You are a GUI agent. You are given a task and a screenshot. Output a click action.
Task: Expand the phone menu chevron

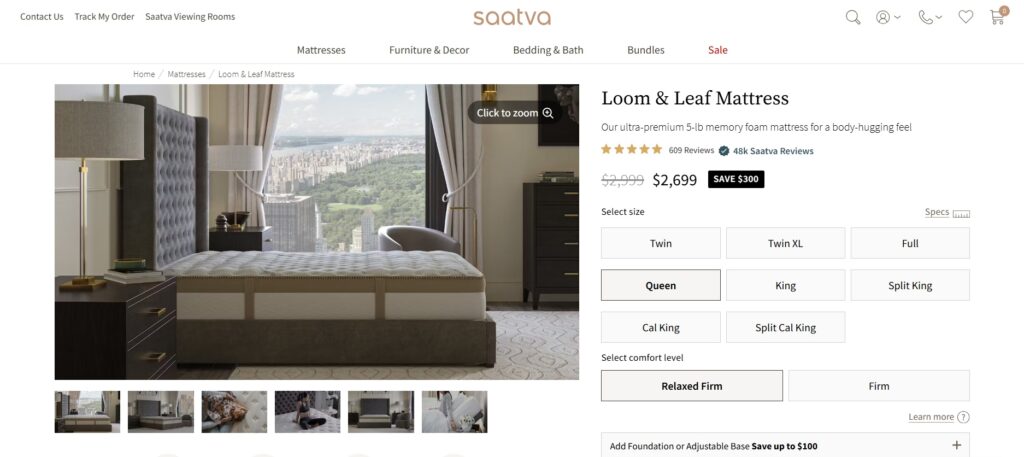(x=939, y=17)
